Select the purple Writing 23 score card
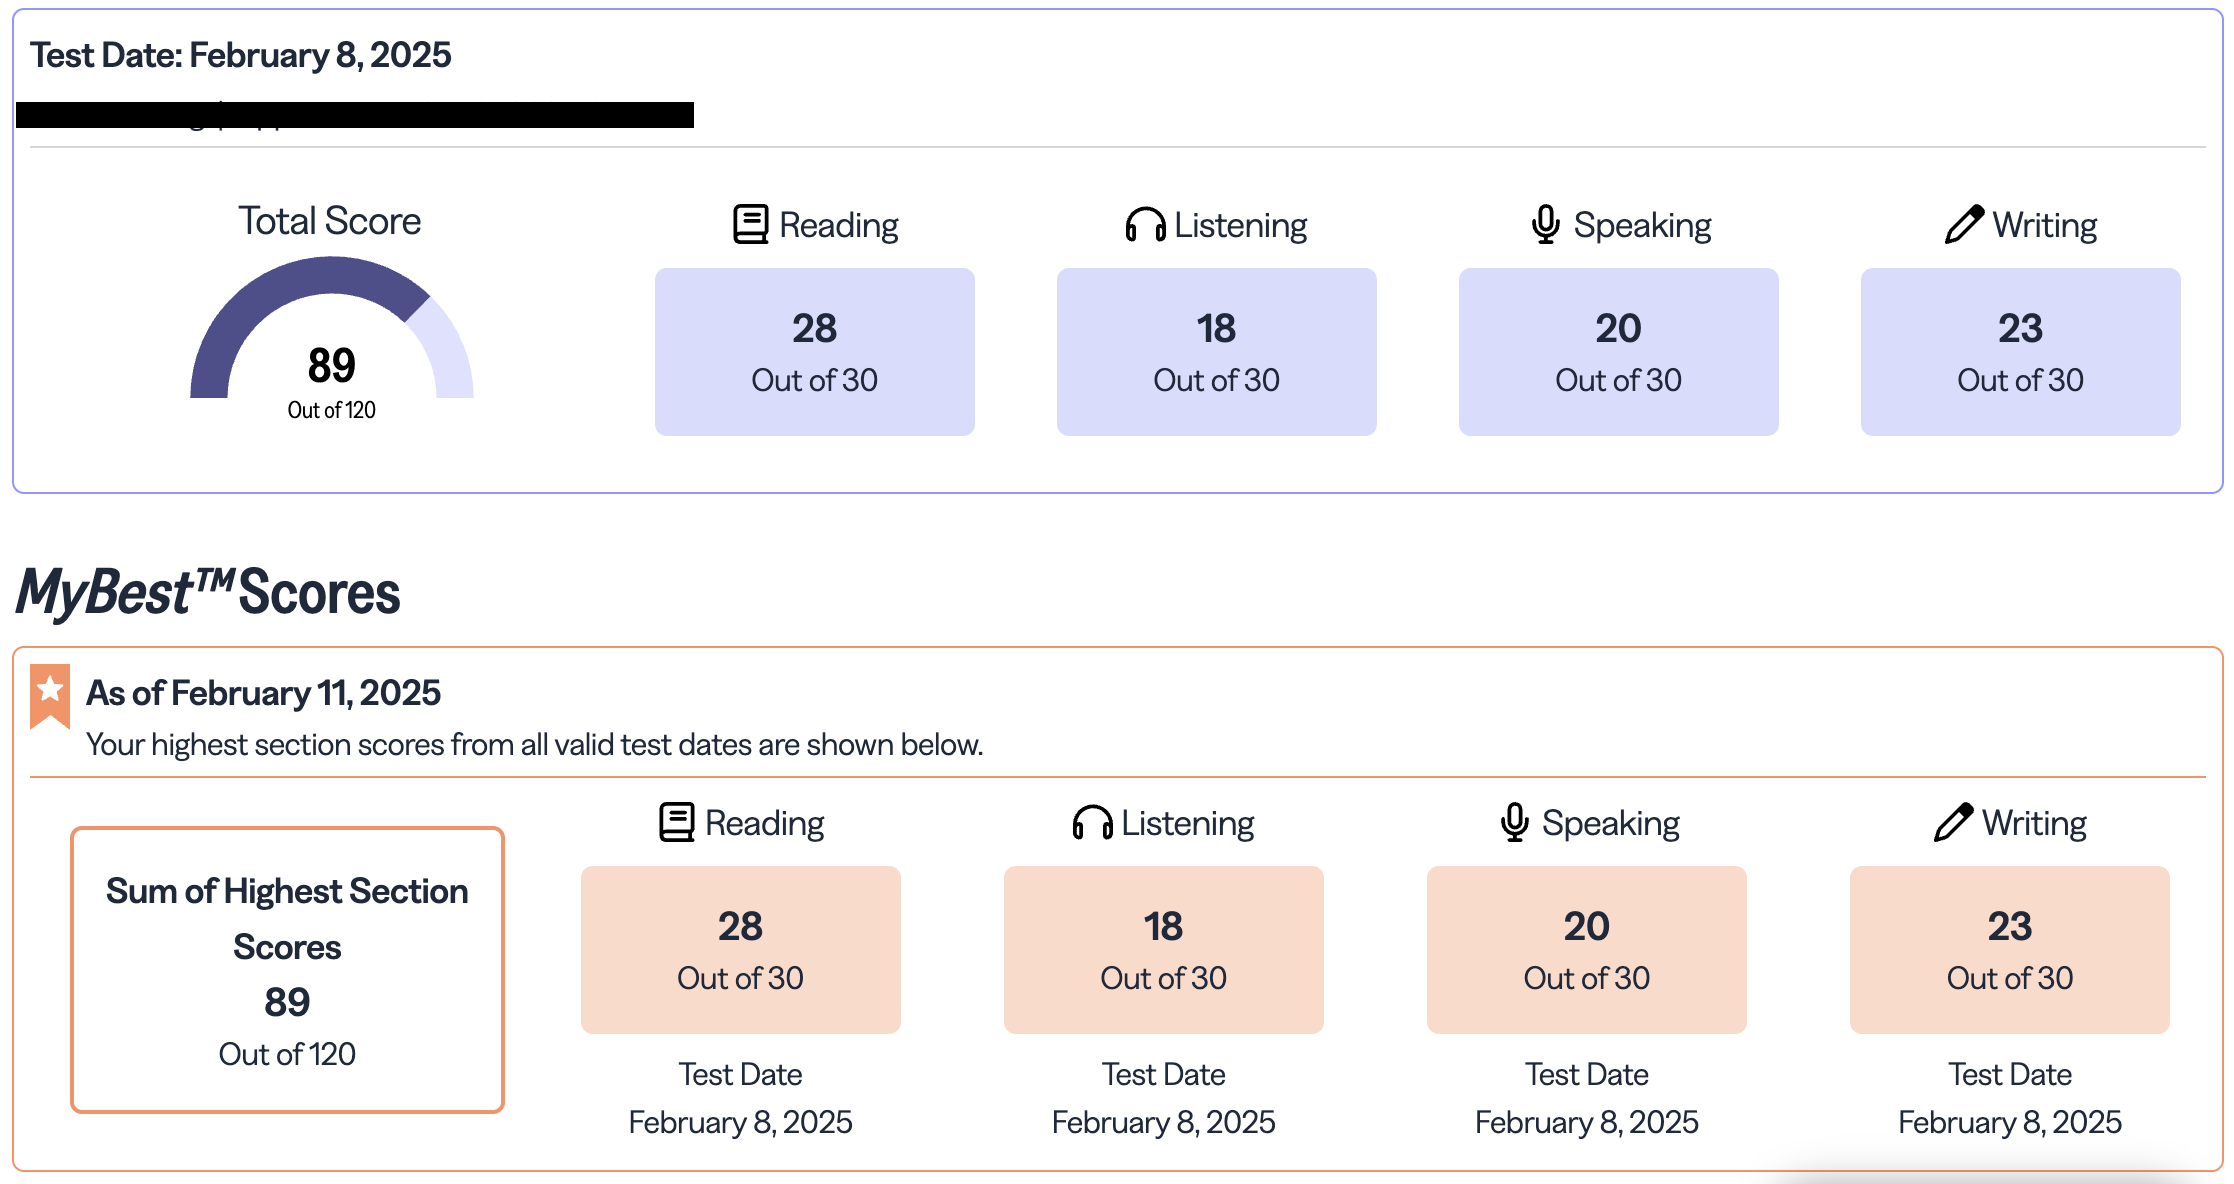Viewport: 2234px width, 1184px height. pyautogui.click(x=2020, y=351)
